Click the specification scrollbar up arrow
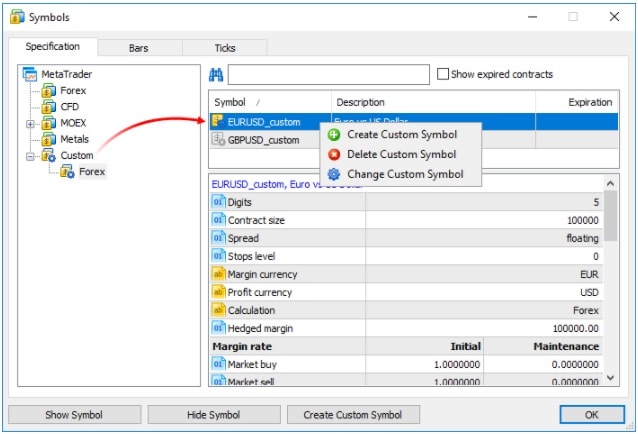The image size is (638, 434). 610,183
